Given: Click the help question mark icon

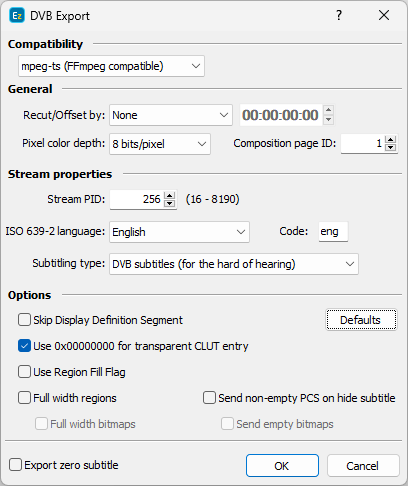Looking at the screenshot, I should pyautogui.click(x=339, y=15).
